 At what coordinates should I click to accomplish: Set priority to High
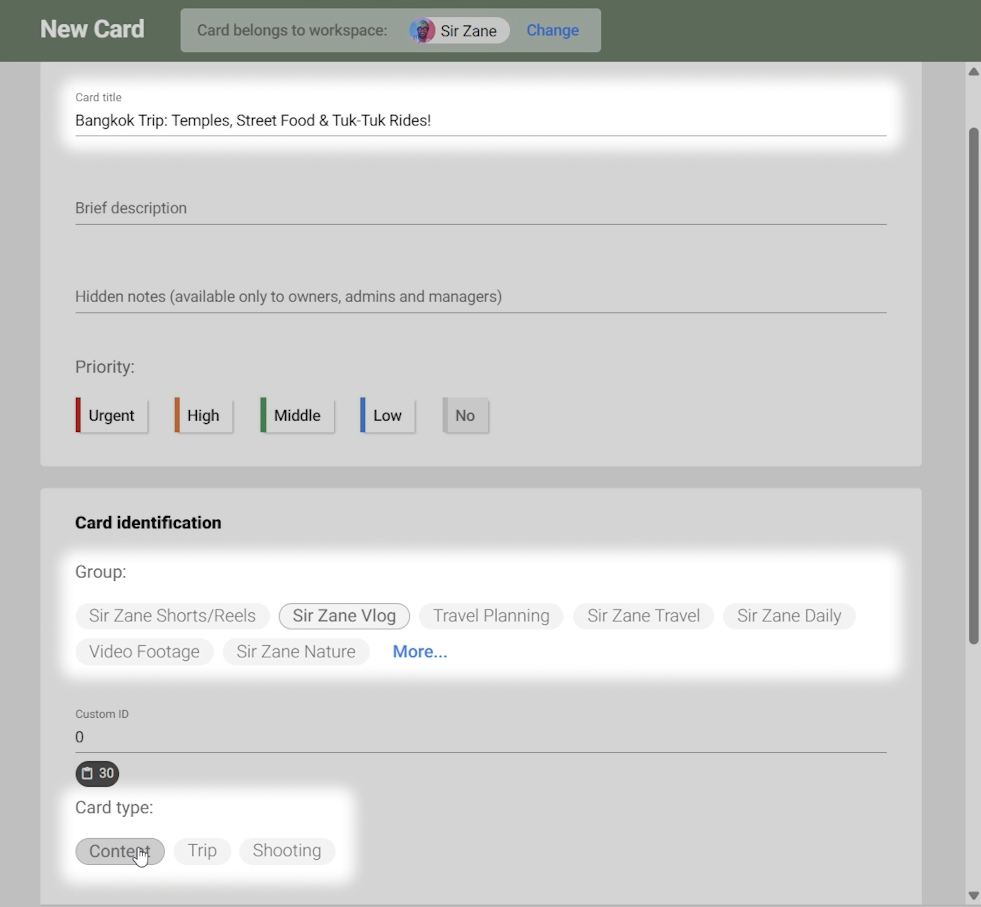click(203, 416)
